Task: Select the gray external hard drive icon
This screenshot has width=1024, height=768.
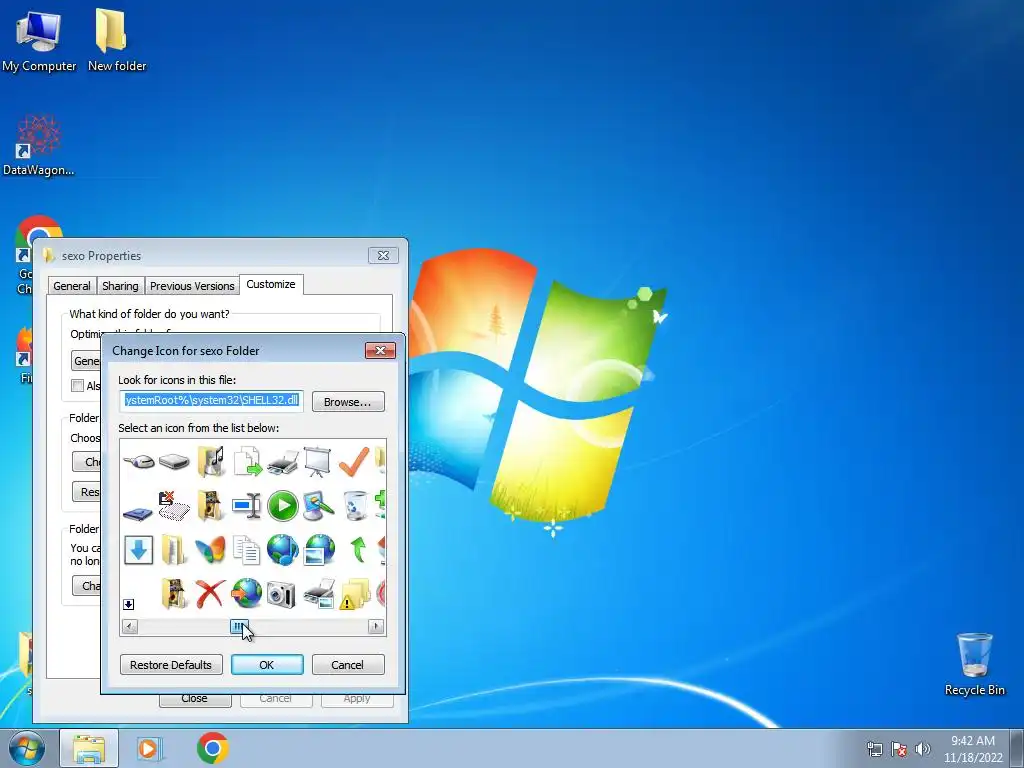Action: click(x=174, y=462)
